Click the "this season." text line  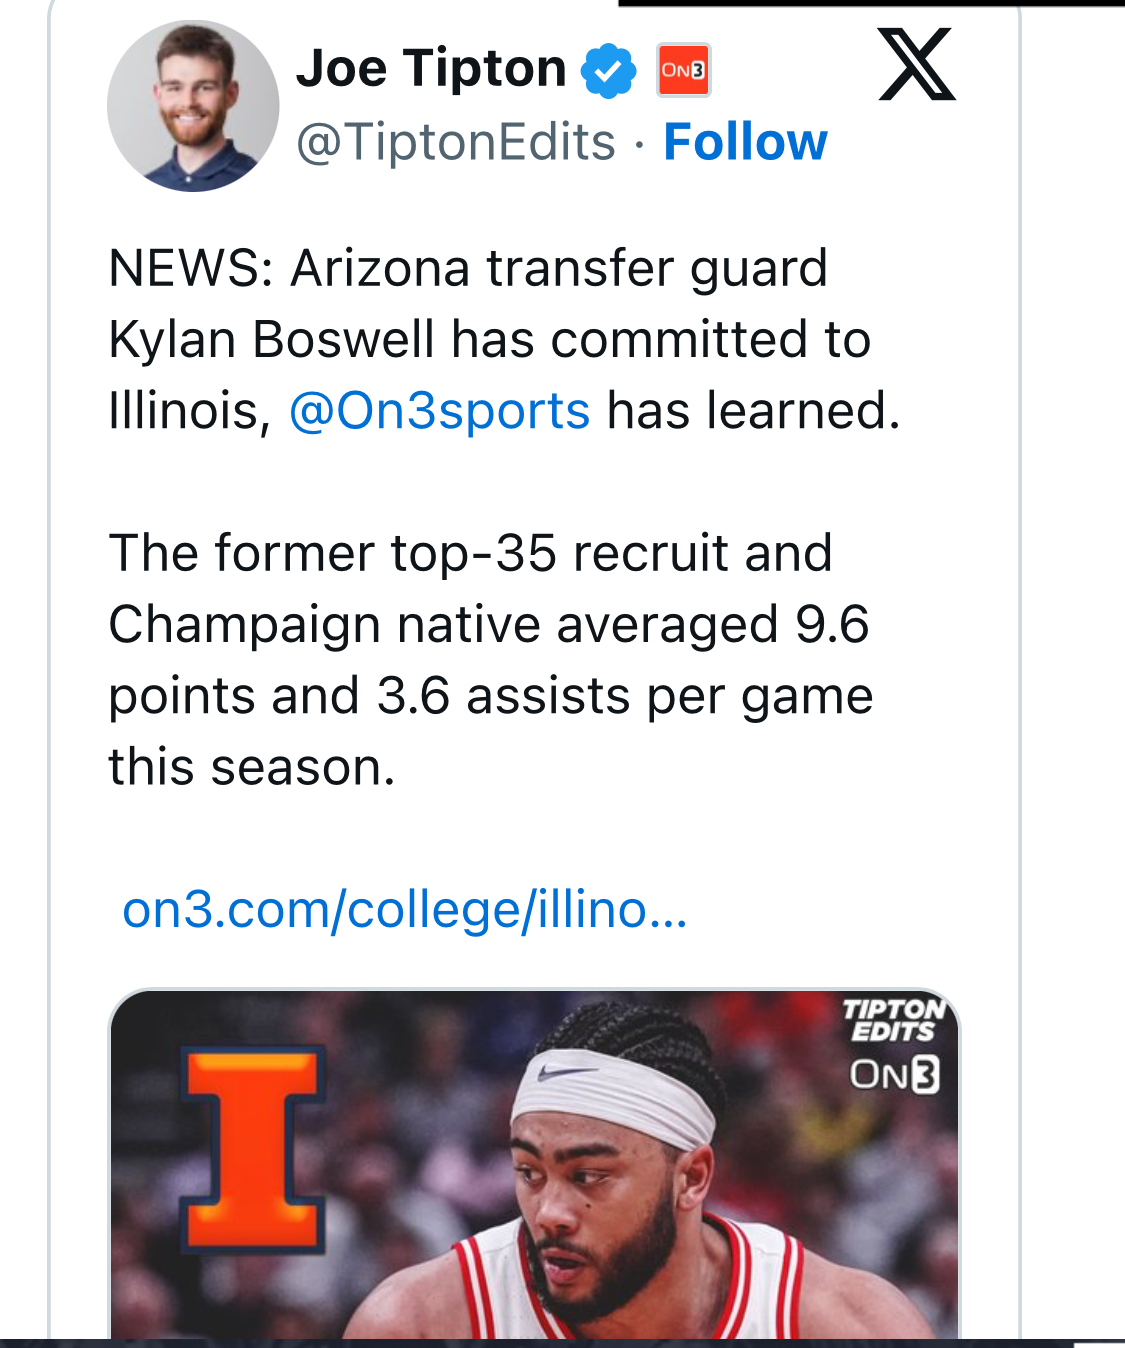coord(252,768)
